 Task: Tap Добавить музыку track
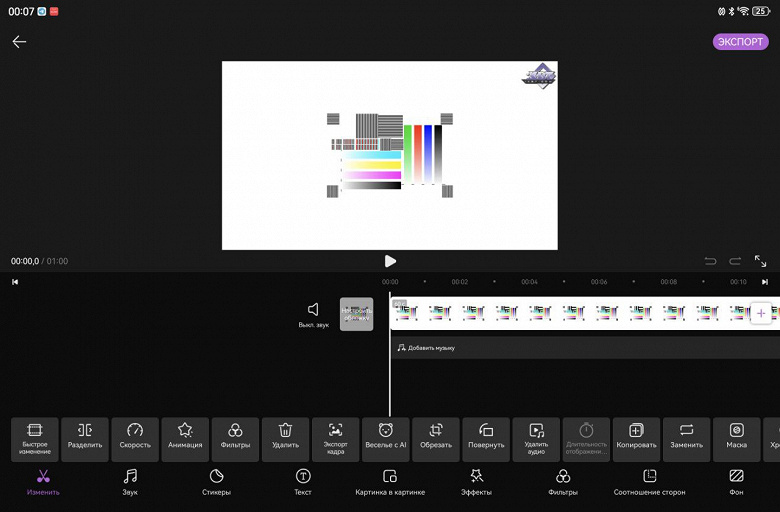click(585, 348)
